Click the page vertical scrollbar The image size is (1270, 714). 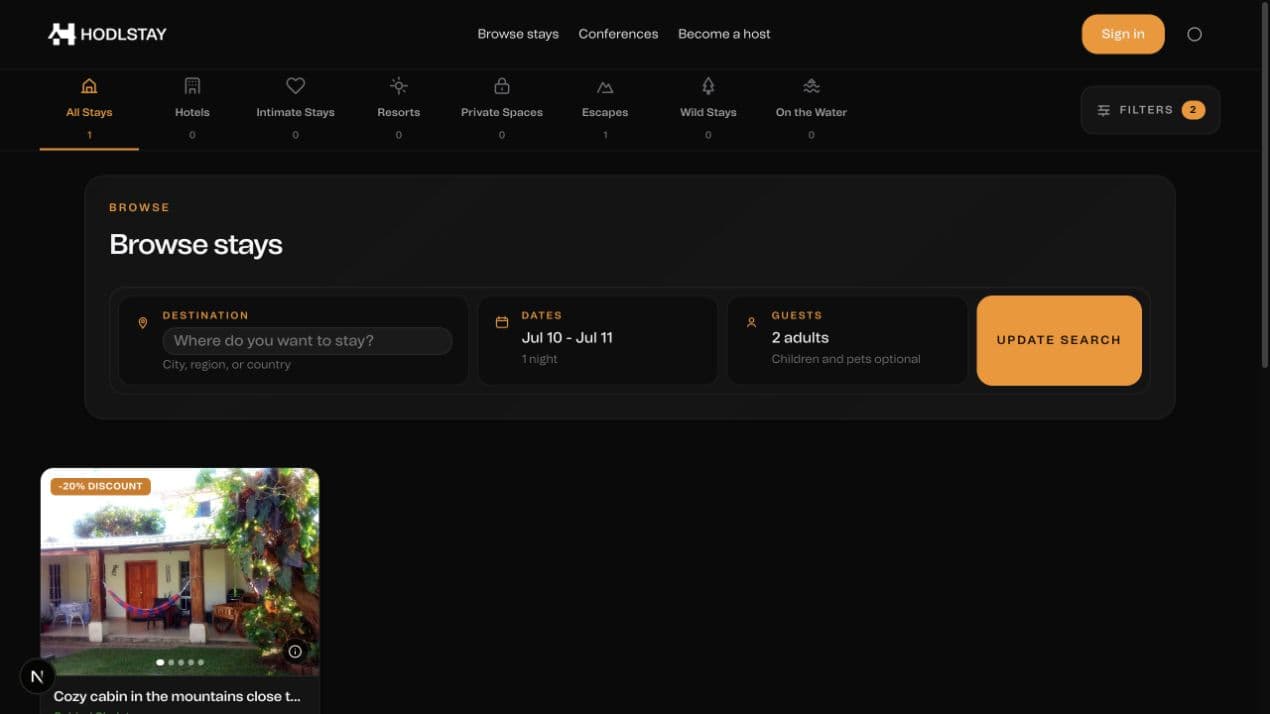click(x=1264, y=185)
